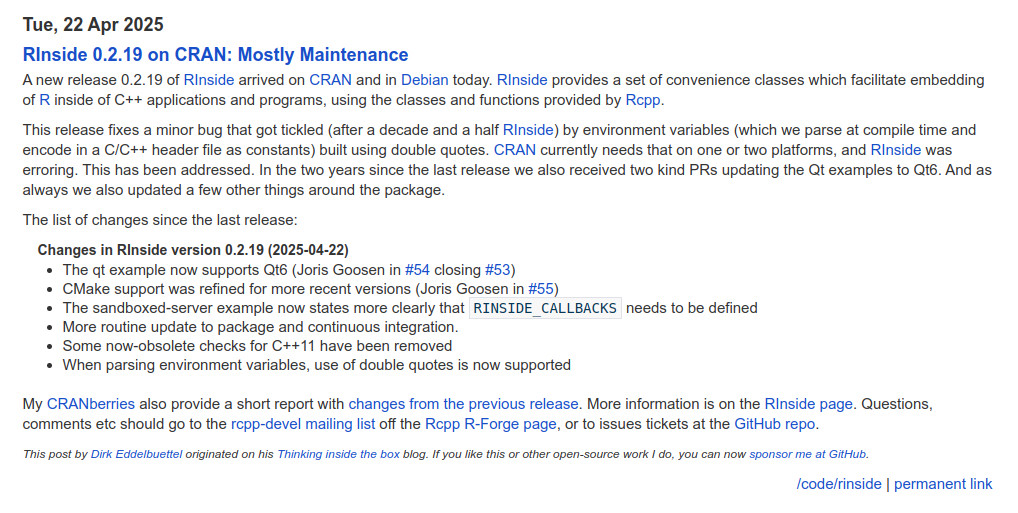
Task: Visit the CRANberries link
Action: point(91,404)
